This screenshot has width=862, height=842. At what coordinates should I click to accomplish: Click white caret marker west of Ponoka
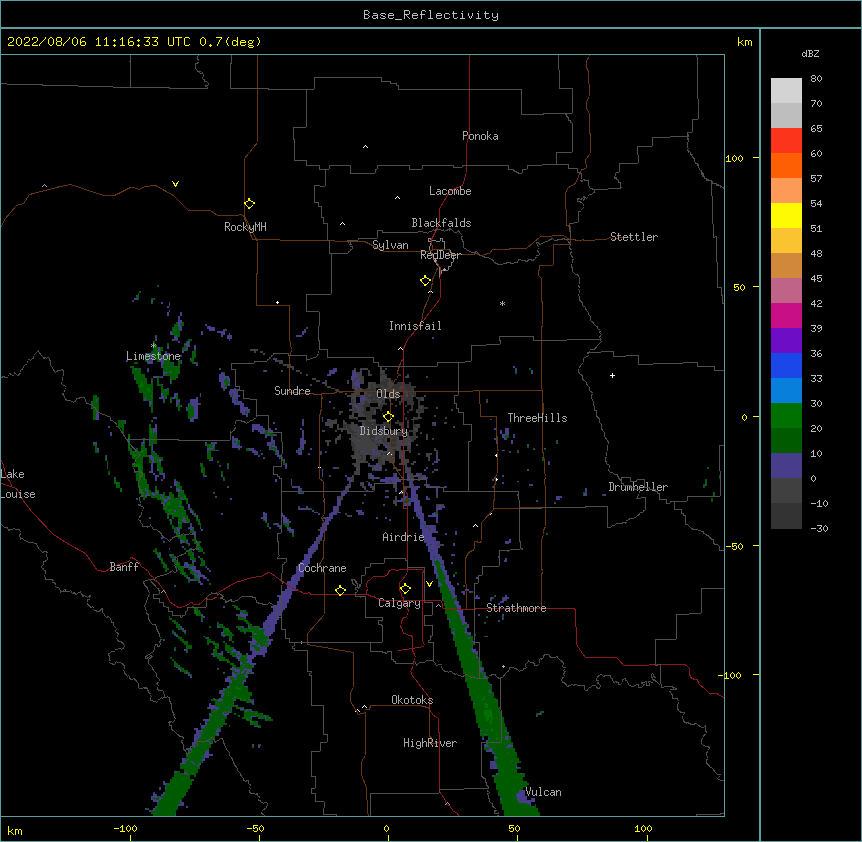pos(365,147)
